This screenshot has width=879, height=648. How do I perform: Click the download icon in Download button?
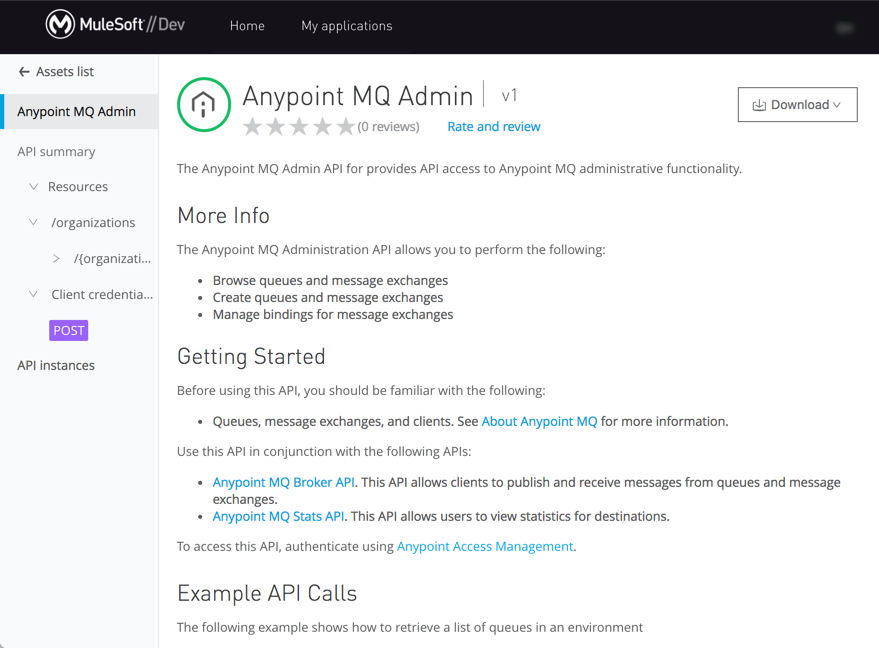pos(759,105)
